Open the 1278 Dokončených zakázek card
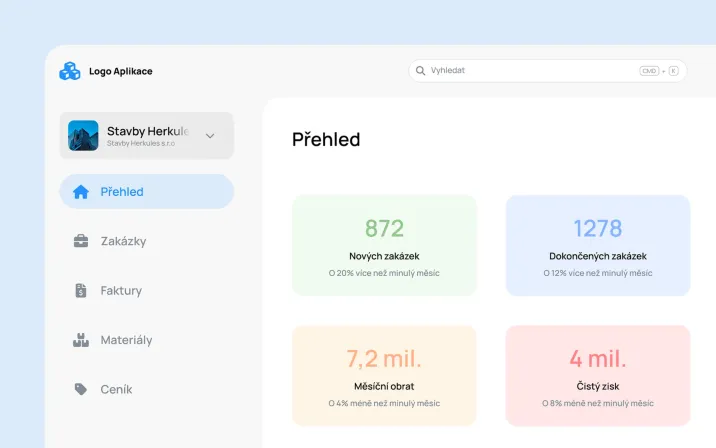Screen dimensions: 716x448 (598, 245)
